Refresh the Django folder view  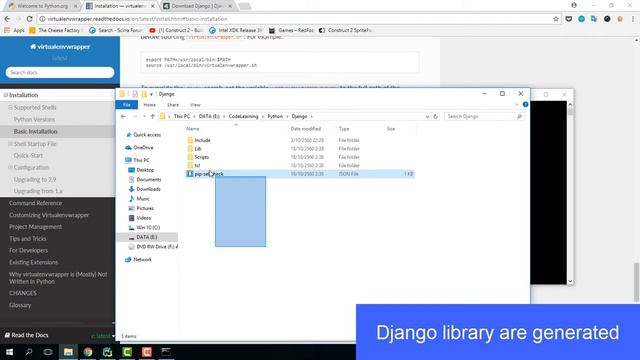click(x=436, y=116)
